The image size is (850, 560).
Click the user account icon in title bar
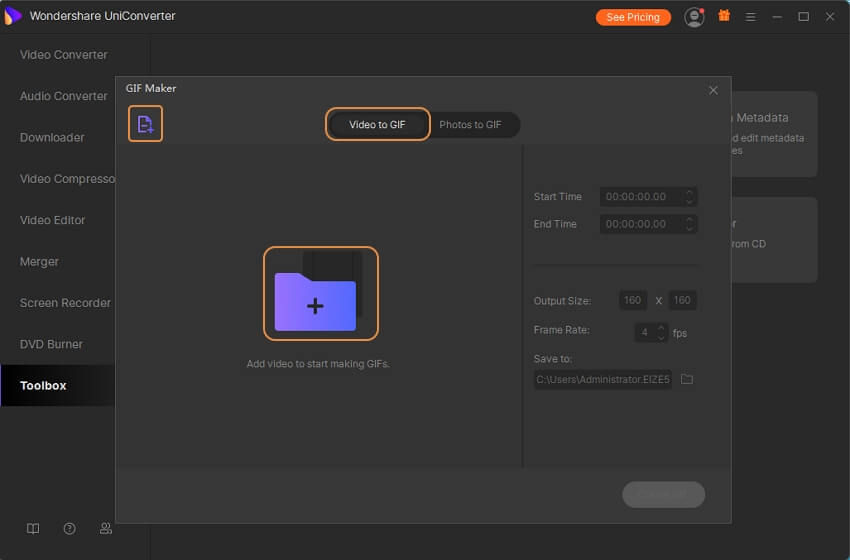(693, 17)
